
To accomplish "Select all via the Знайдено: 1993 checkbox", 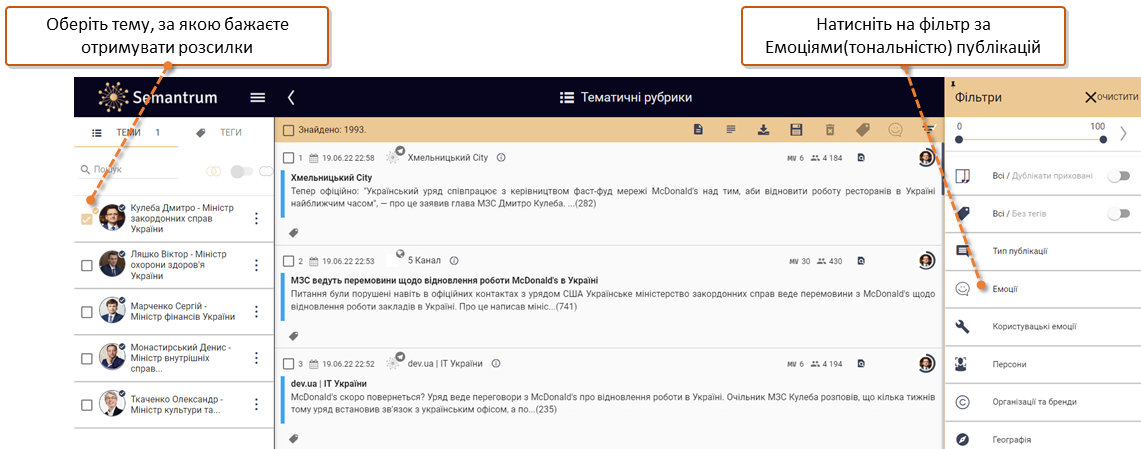I will tap(289, 130).
